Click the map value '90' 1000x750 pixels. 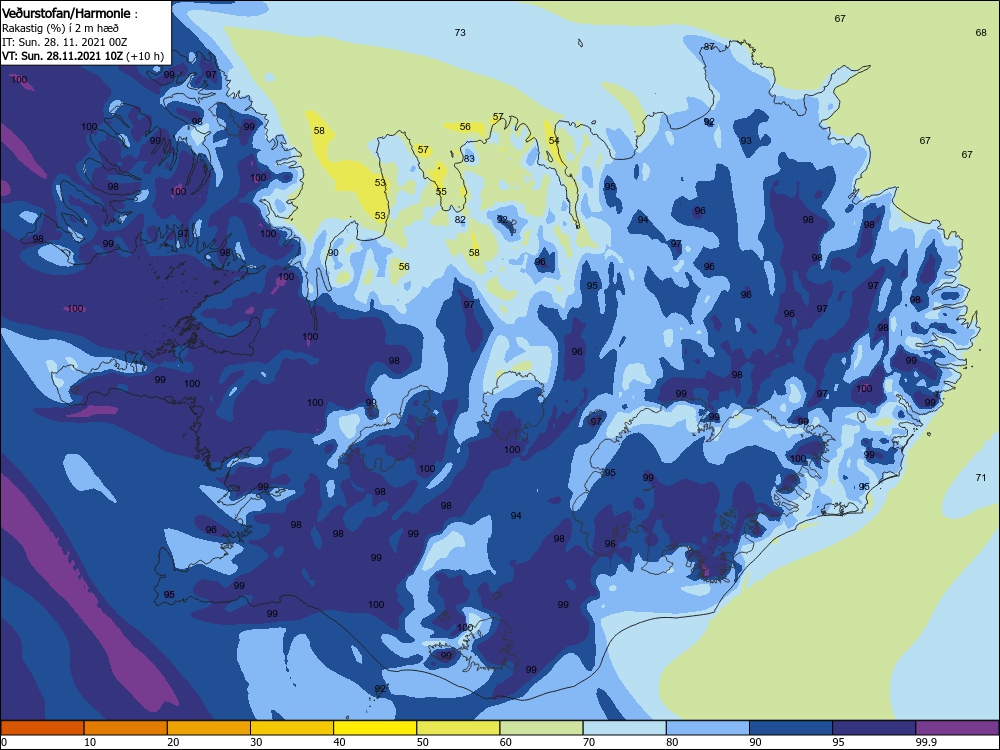333,253
